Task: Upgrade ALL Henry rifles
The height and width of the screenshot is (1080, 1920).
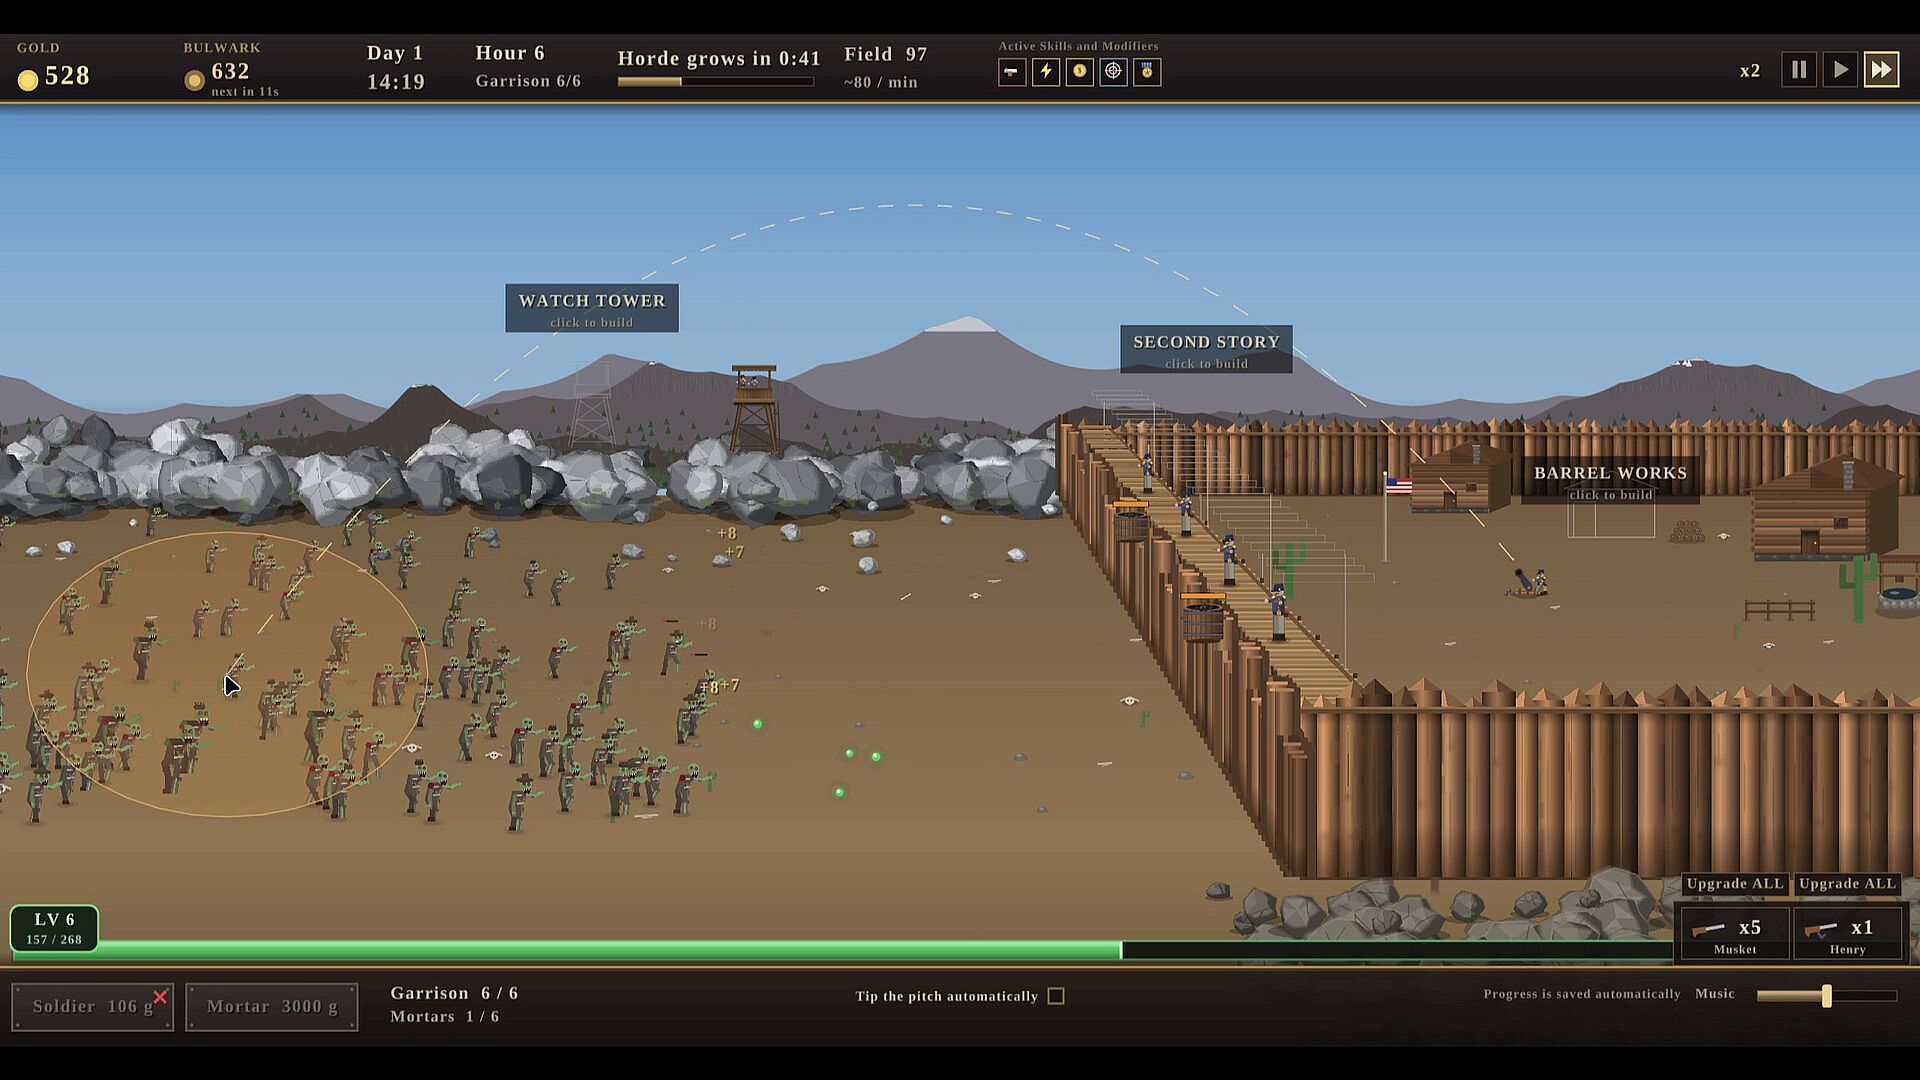Action: (1847, 884)
